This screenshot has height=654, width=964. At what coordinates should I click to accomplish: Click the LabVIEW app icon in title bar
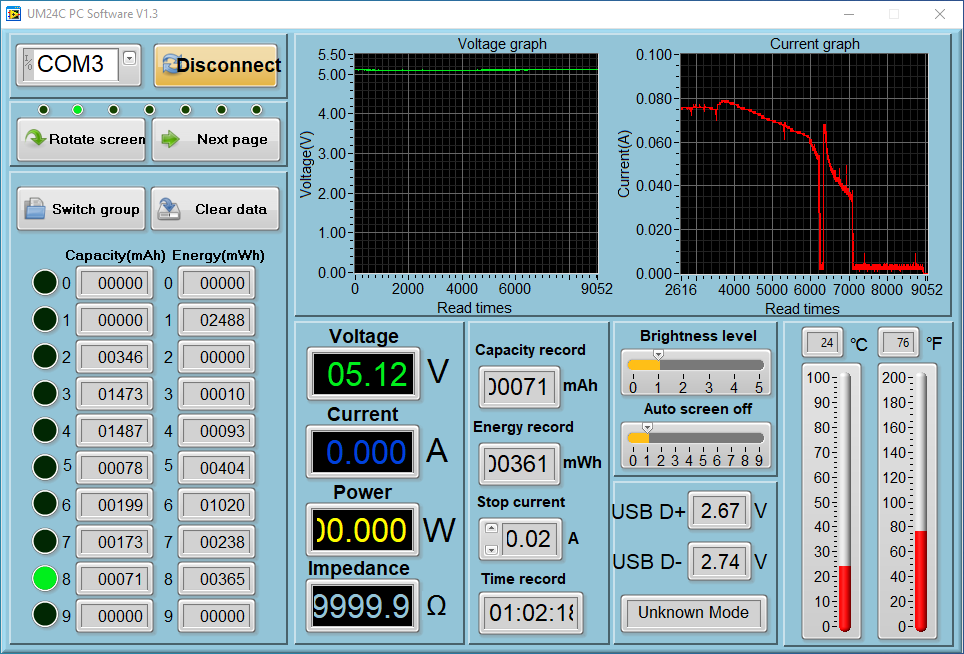tap(13, 14)
